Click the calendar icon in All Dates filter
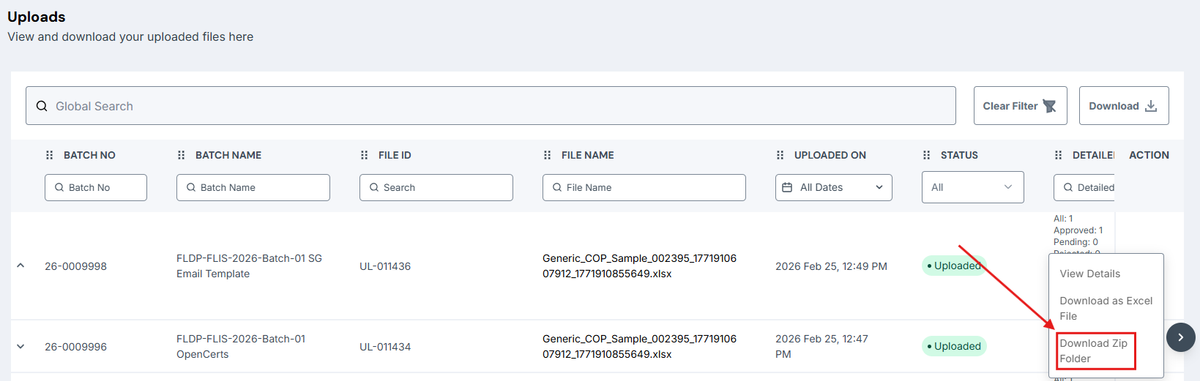Image resolution: width=1200 pixels, height=381 pixels. 787,187
